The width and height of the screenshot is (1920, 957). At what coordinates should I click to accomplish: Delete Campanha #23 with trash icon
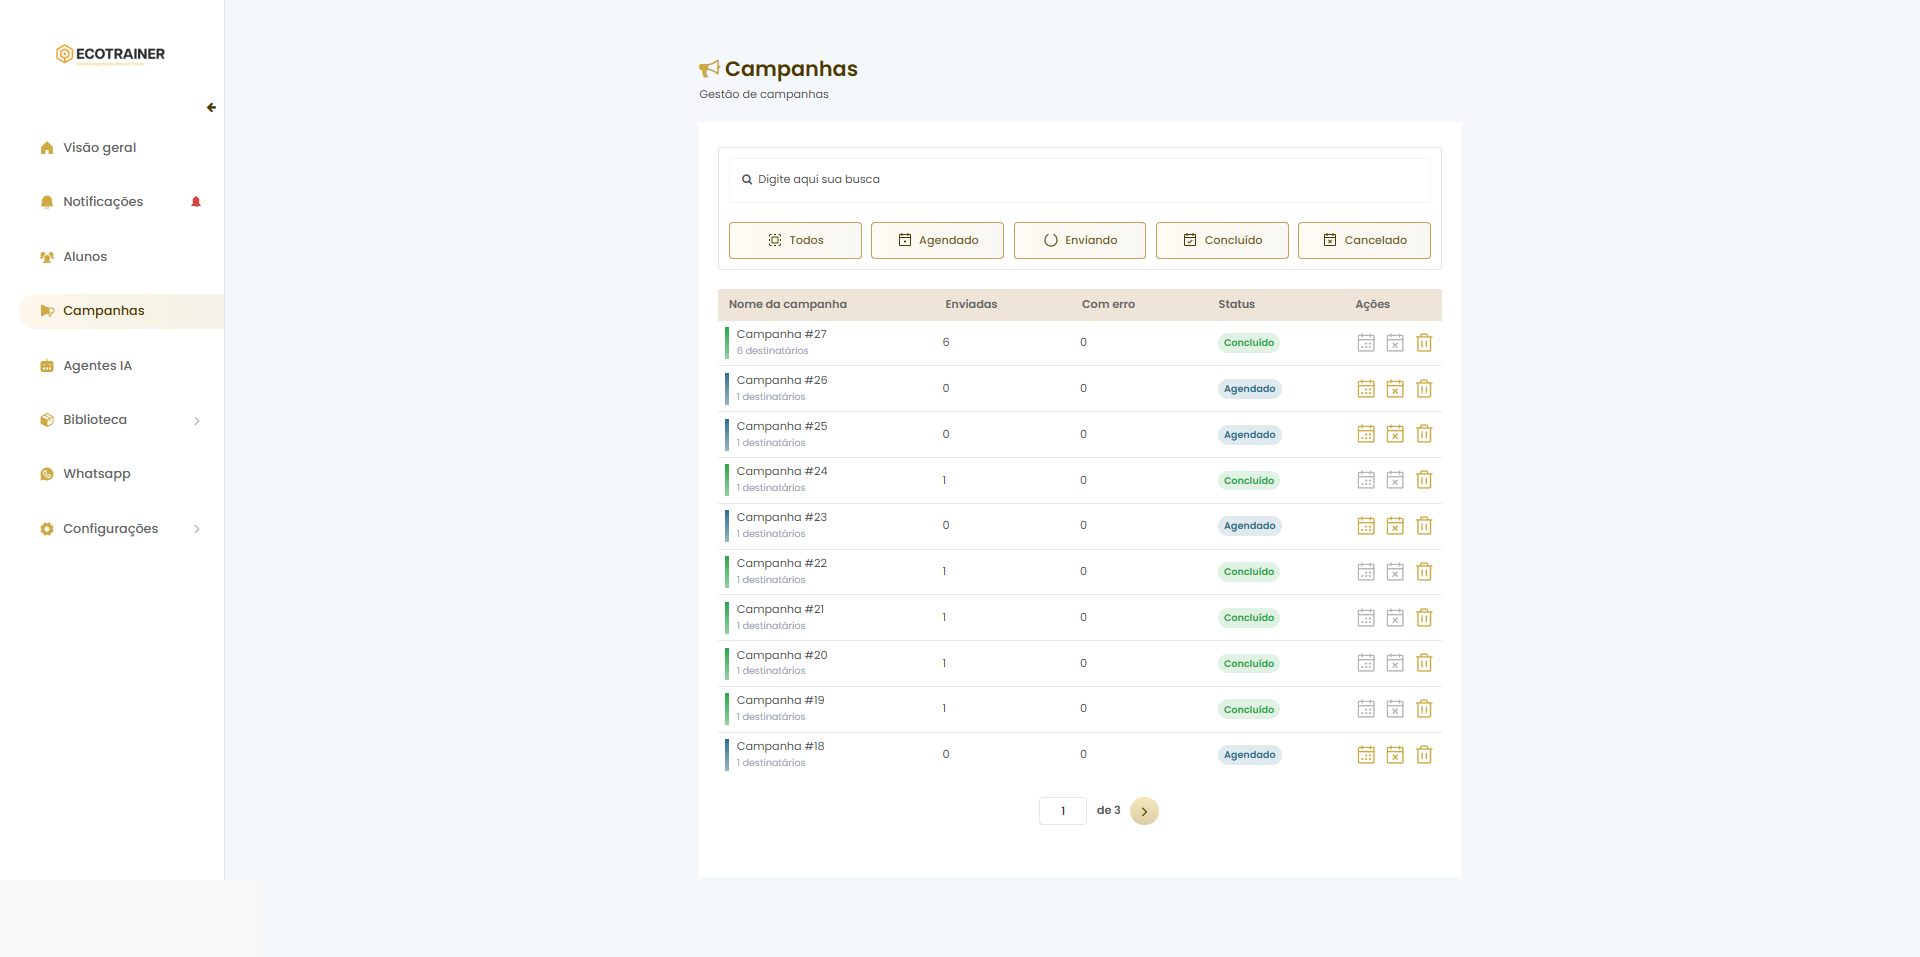pyautogui.click(x=1424, y=526)
